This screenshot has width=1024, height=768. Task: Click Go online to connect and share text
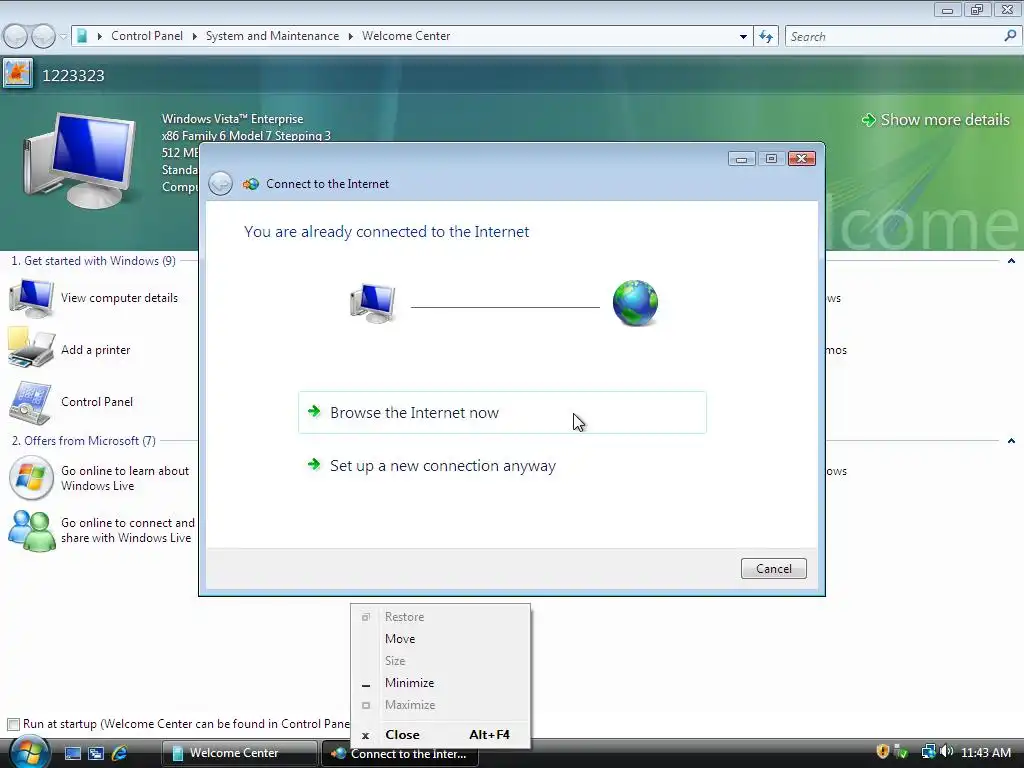click(127, 530)
